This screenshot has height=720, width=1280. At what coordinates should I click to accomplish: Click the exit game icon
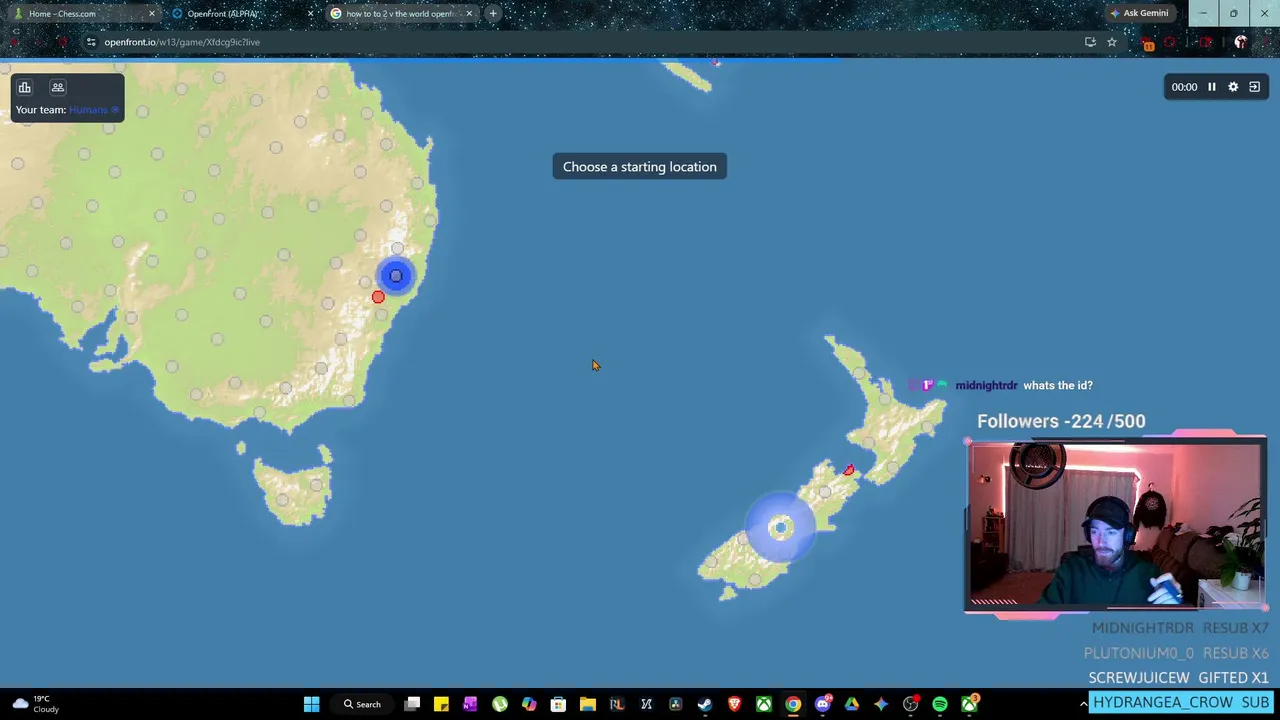click(x=1255, y=87)
